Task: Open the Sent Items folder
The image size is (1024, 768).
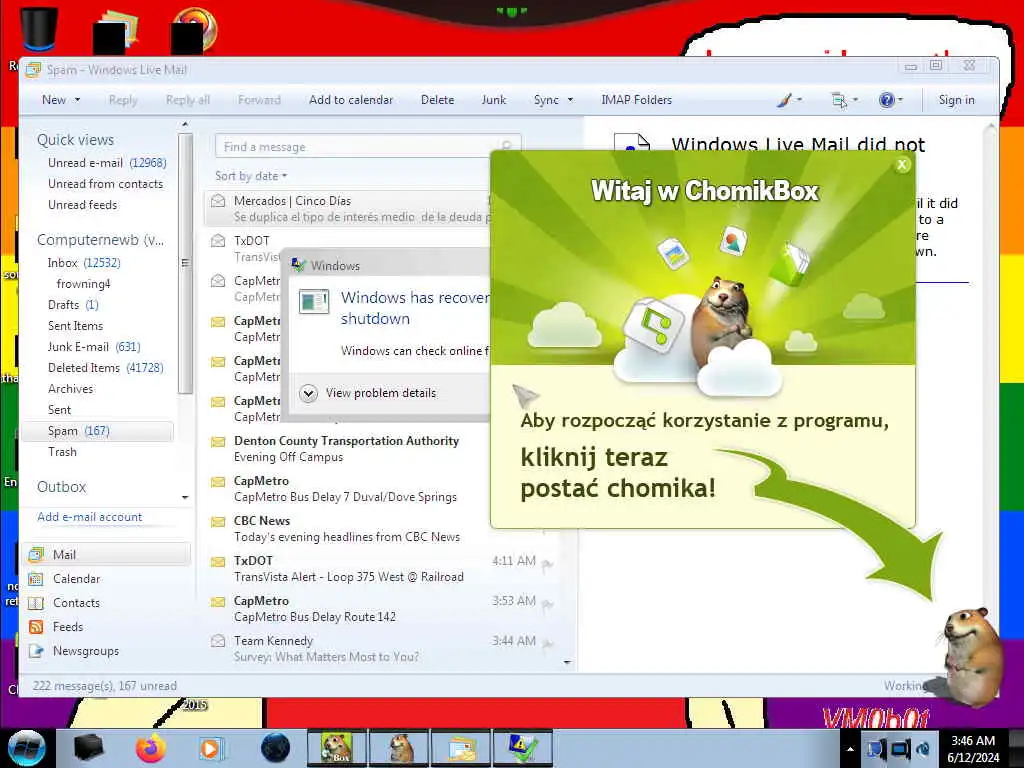Action: click(x=75, y=325)
